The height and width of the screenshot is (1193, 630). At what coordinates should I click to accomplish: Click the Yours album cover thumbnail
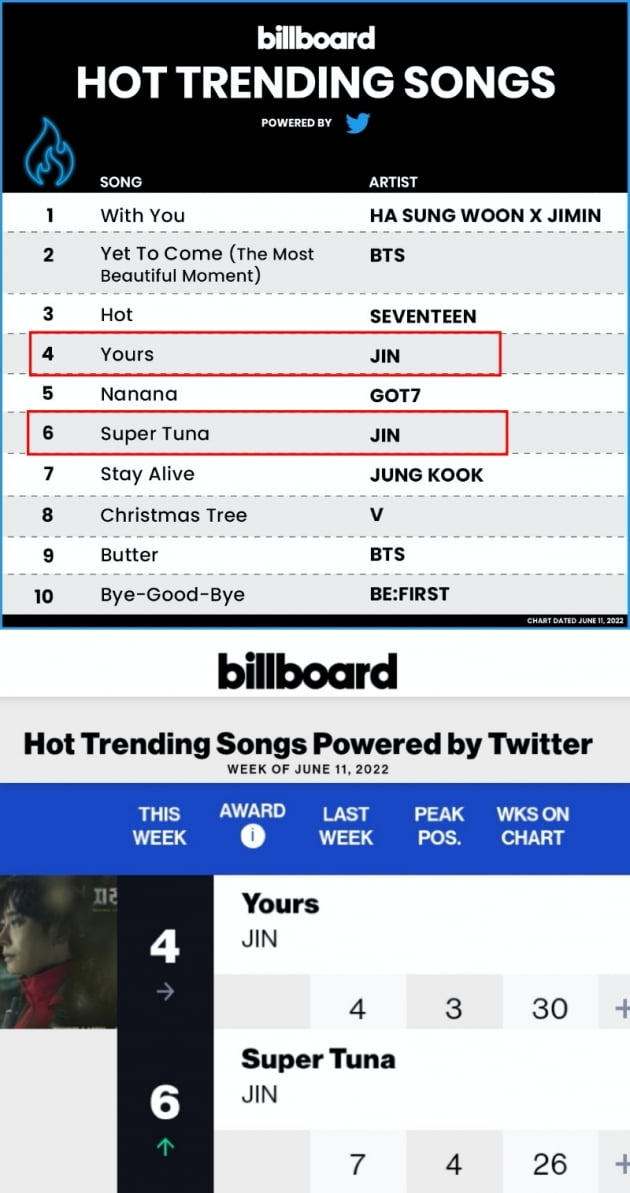59,952
